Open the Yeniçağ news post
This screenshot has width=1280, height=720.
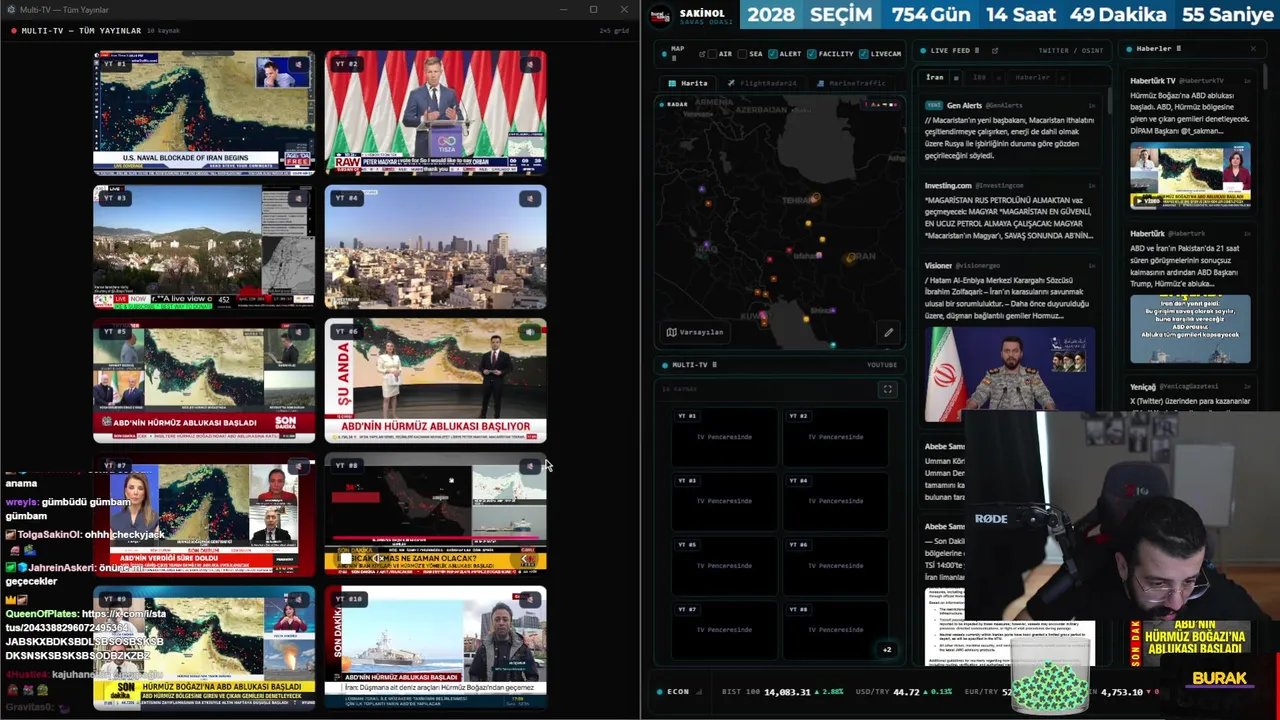coord(1190,394)
